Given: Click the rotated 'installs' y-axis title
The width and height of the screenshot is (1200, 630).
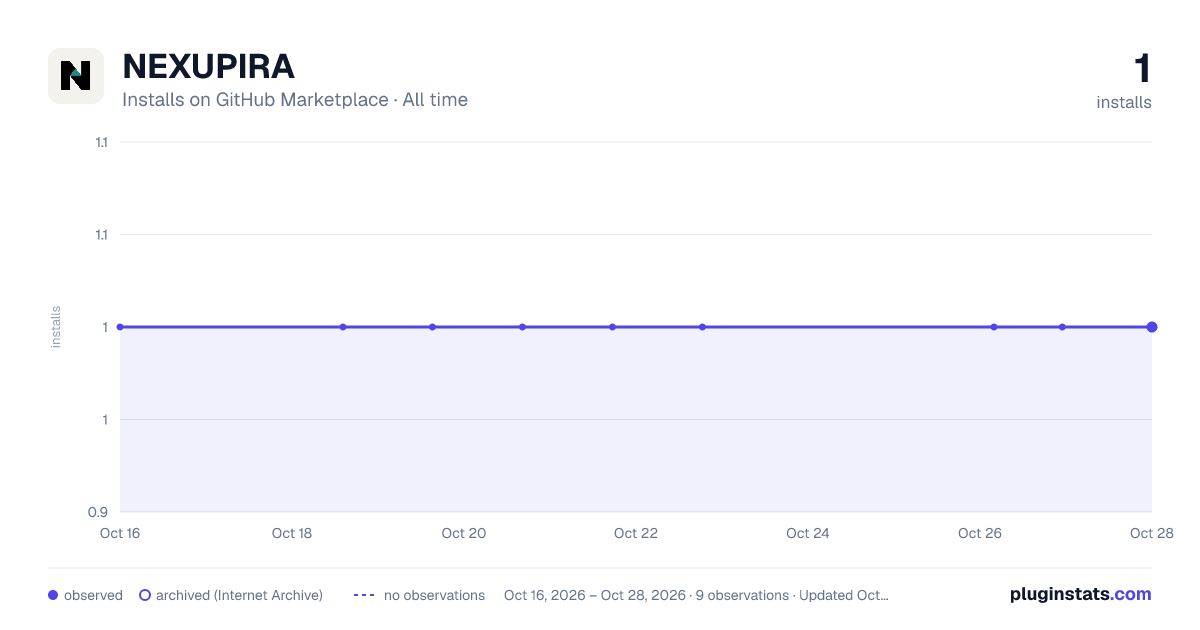Looking at the screenshot, I should [x=56, y=327].
